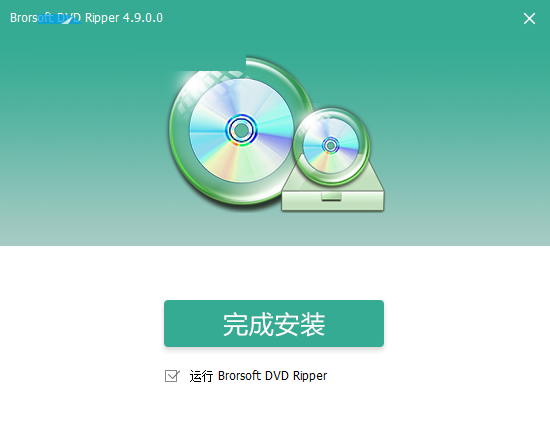This screenshot has height=425, width=550.
Task: Click the Brorsoft DVD Ripper 4.9.0.0 title
Action: click(86, 18)
